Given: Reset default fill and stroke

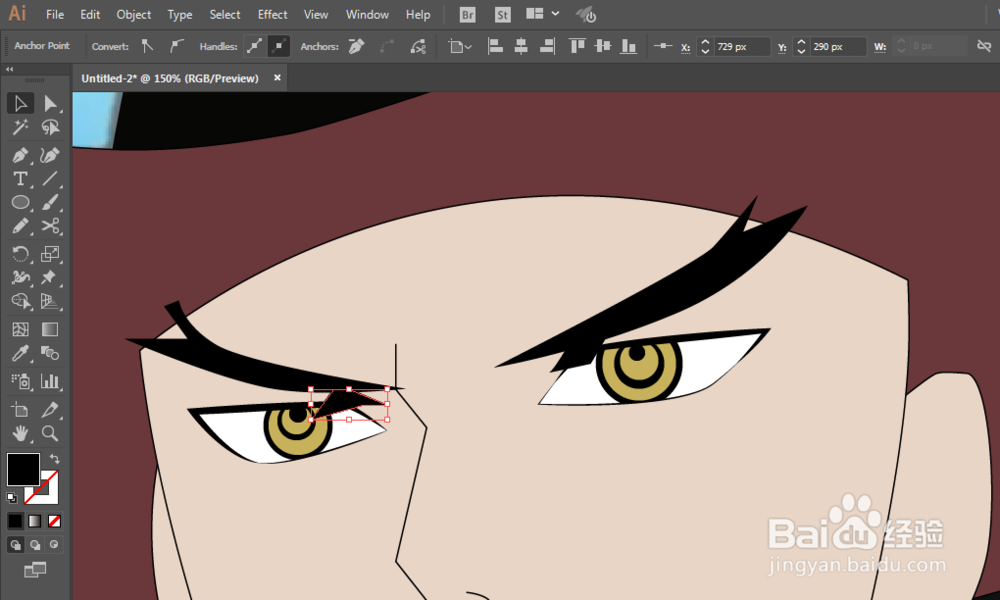Looking at the screenshot, I should point(11,497).
